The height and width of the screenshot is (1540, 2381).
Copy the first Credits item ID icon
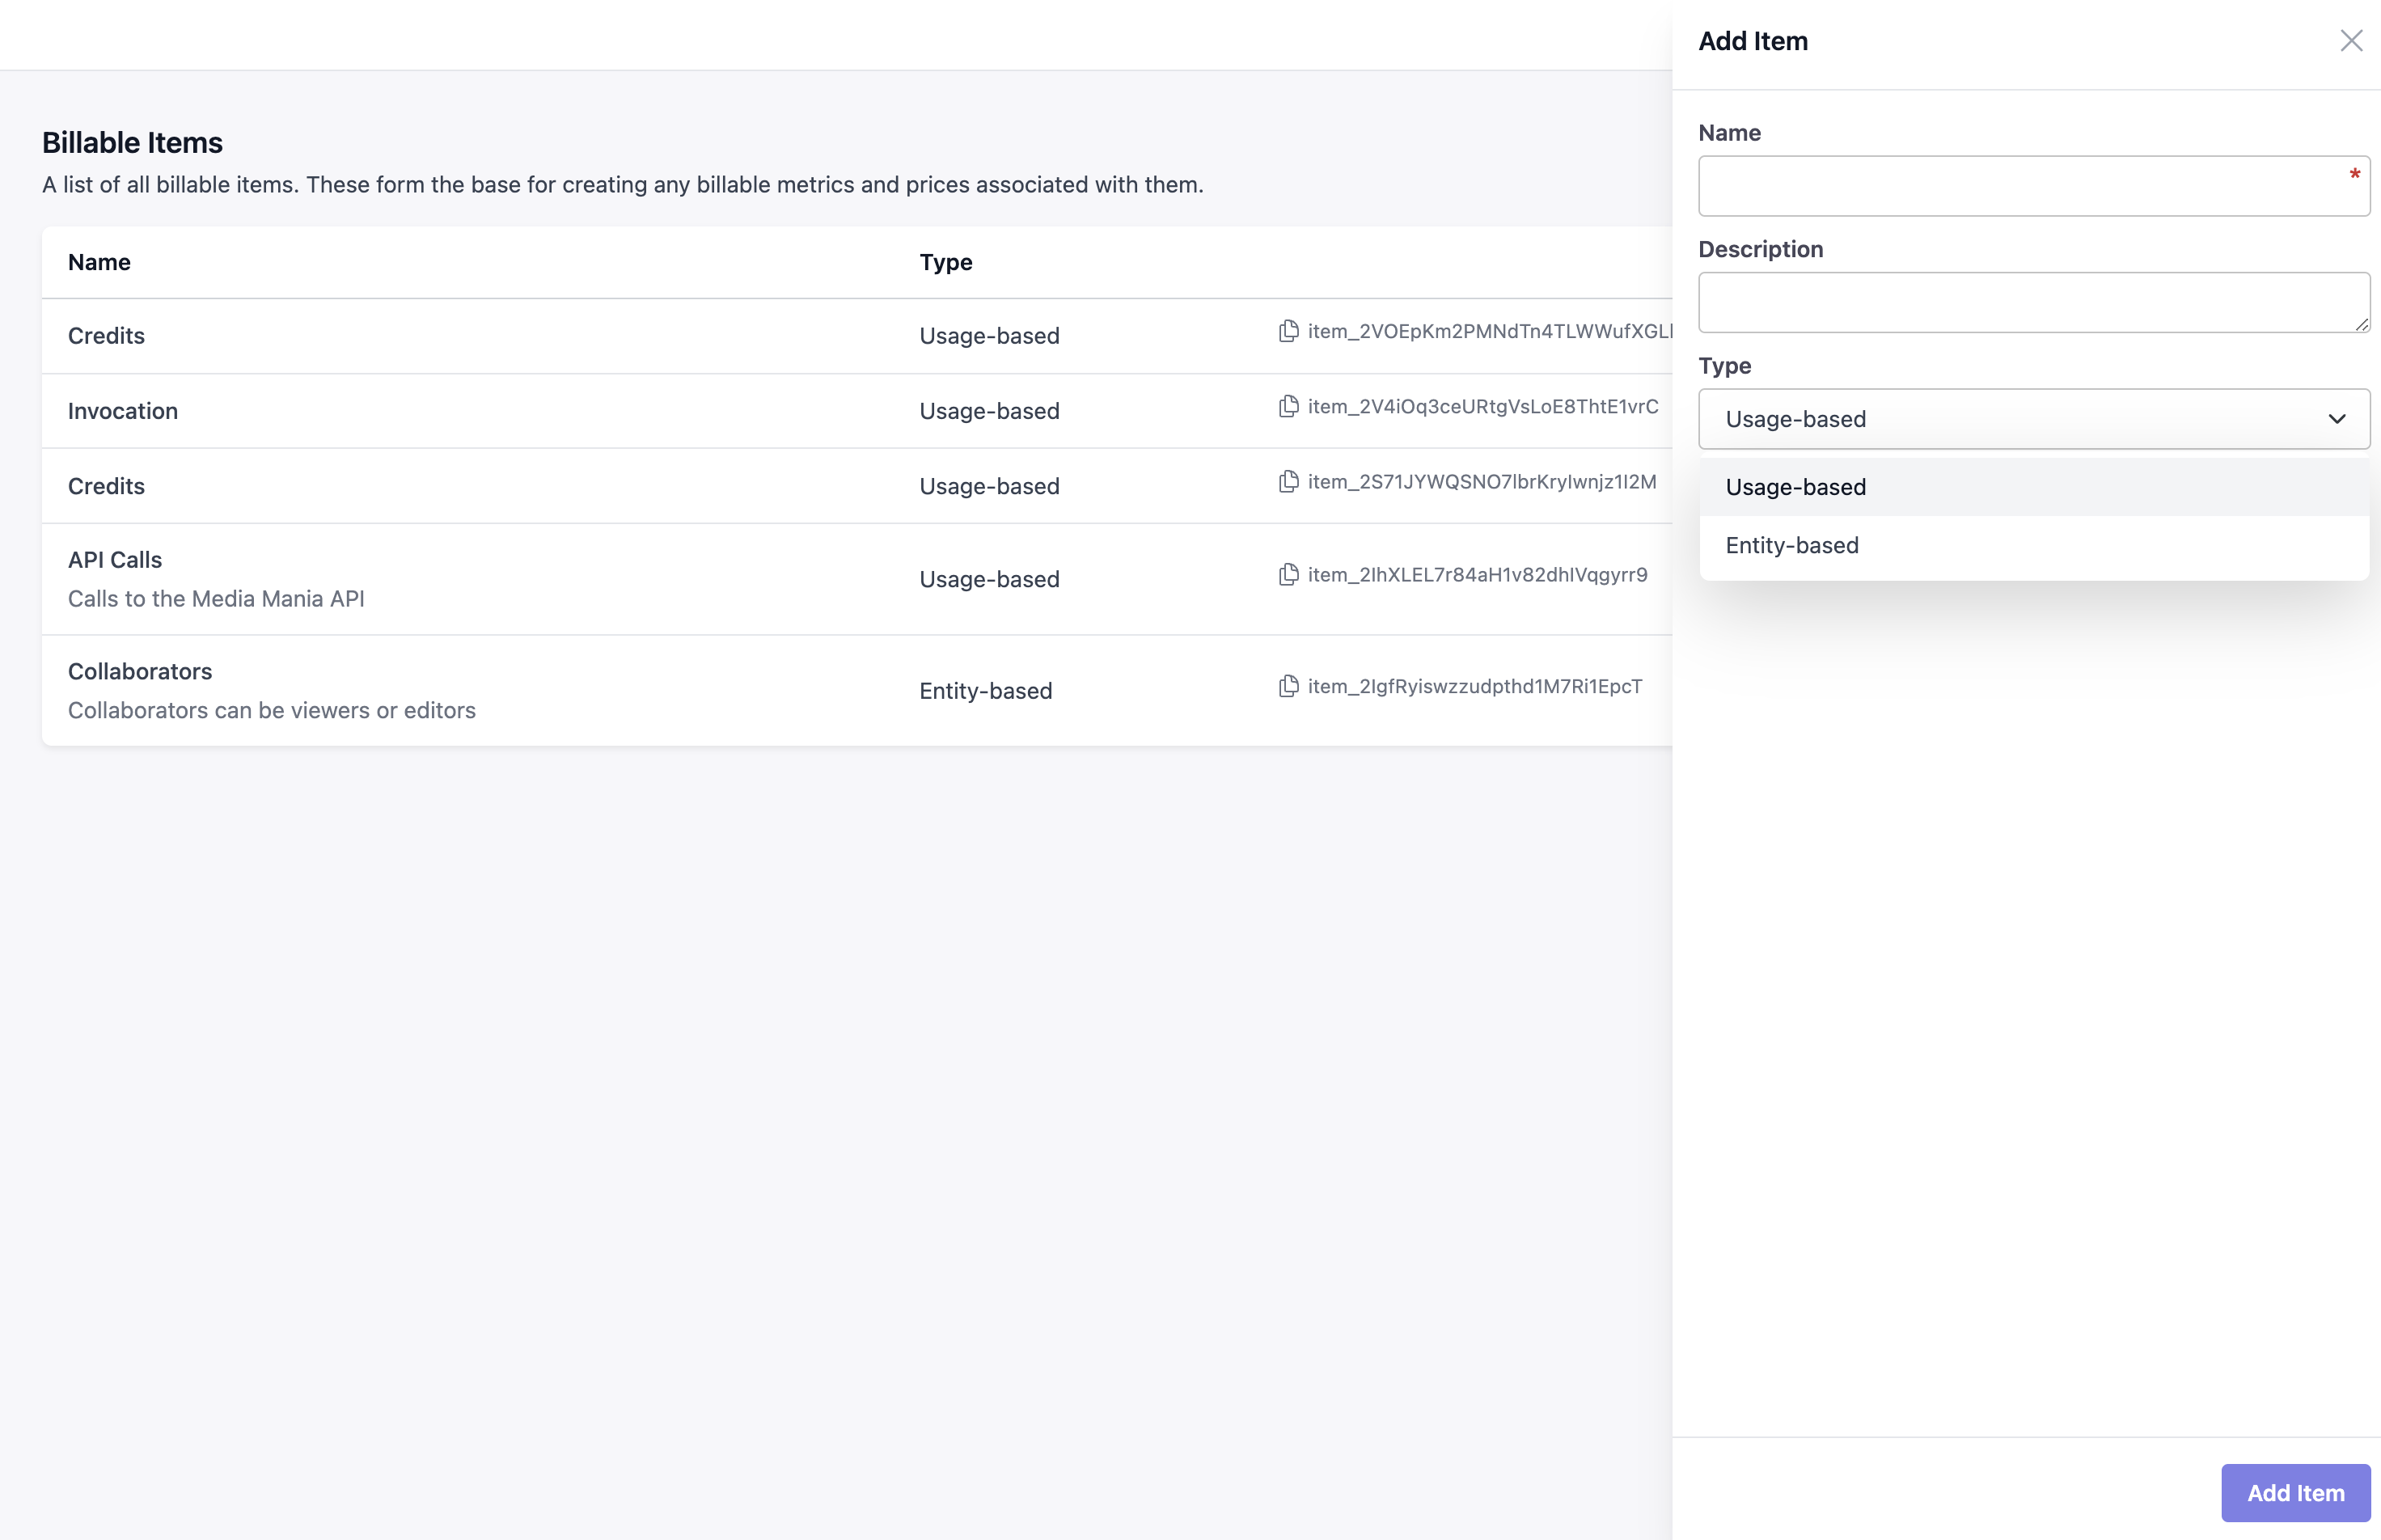1288,331
